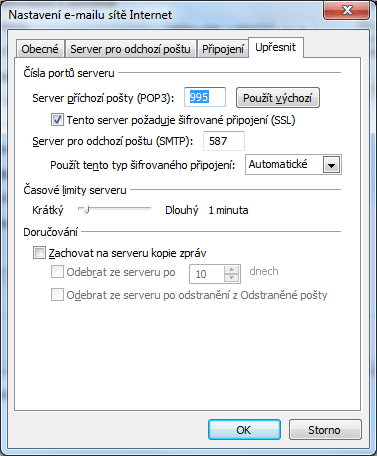Toggle Odebrat po odstranění z Odstraněné pošty
The width and height of the screenshot is (377, 456).
pyautogui.click(x=57, y=295)
